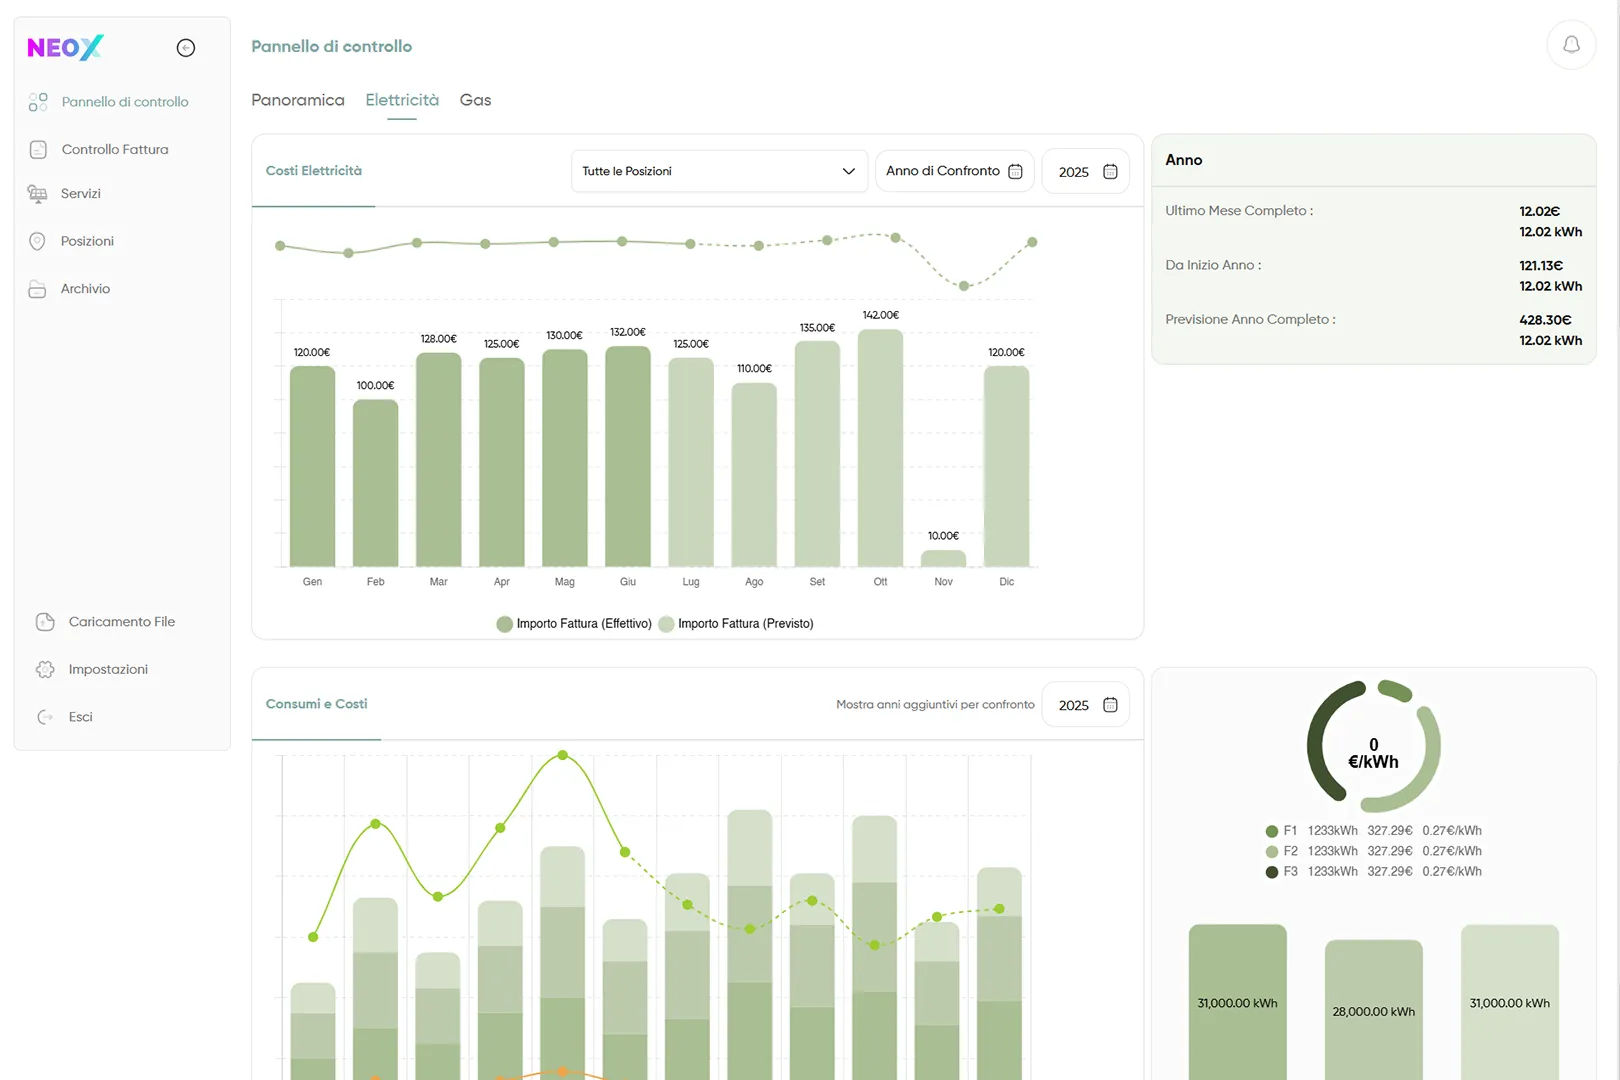The width and height of the screenshot is (1620, 1080).
Task: Click the NEOX logo
Action: pyautogui.click(x=65, y=48)
